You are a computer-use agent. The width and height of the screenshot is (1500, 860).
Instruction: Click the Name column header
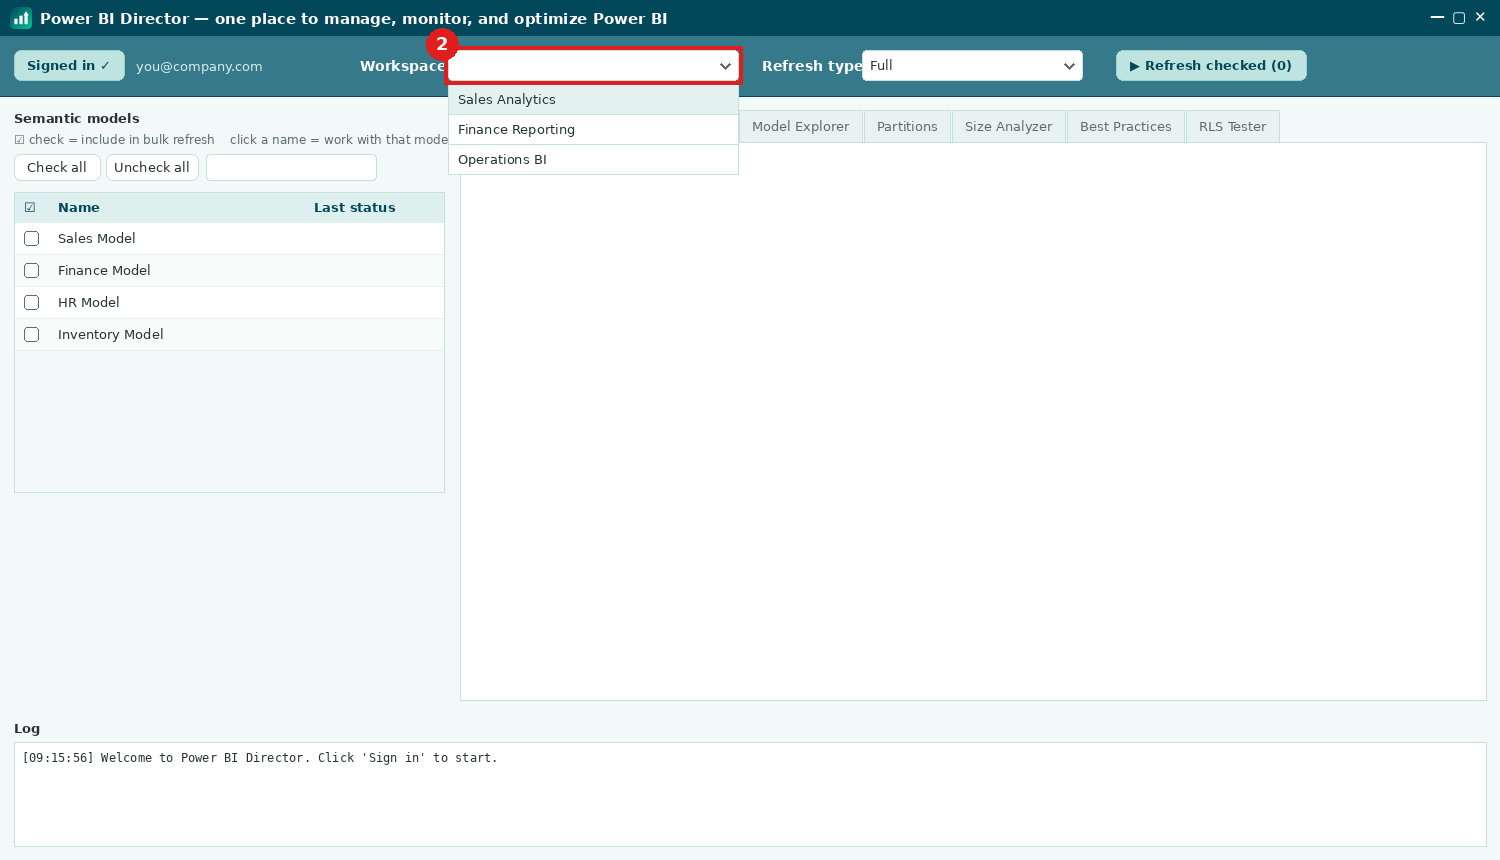79,208
